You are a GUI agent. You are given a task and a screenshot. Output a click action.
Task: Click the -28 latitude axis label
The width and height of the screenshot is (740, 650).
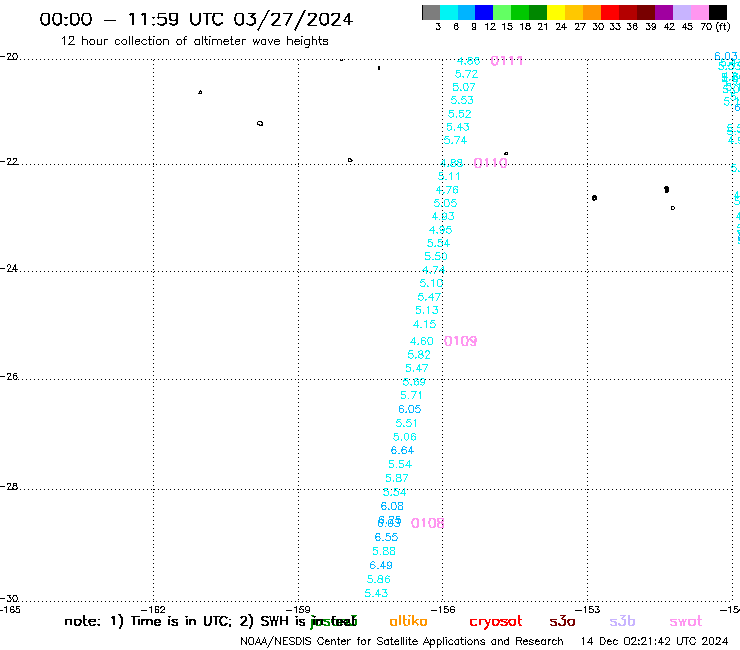point(9,486)
